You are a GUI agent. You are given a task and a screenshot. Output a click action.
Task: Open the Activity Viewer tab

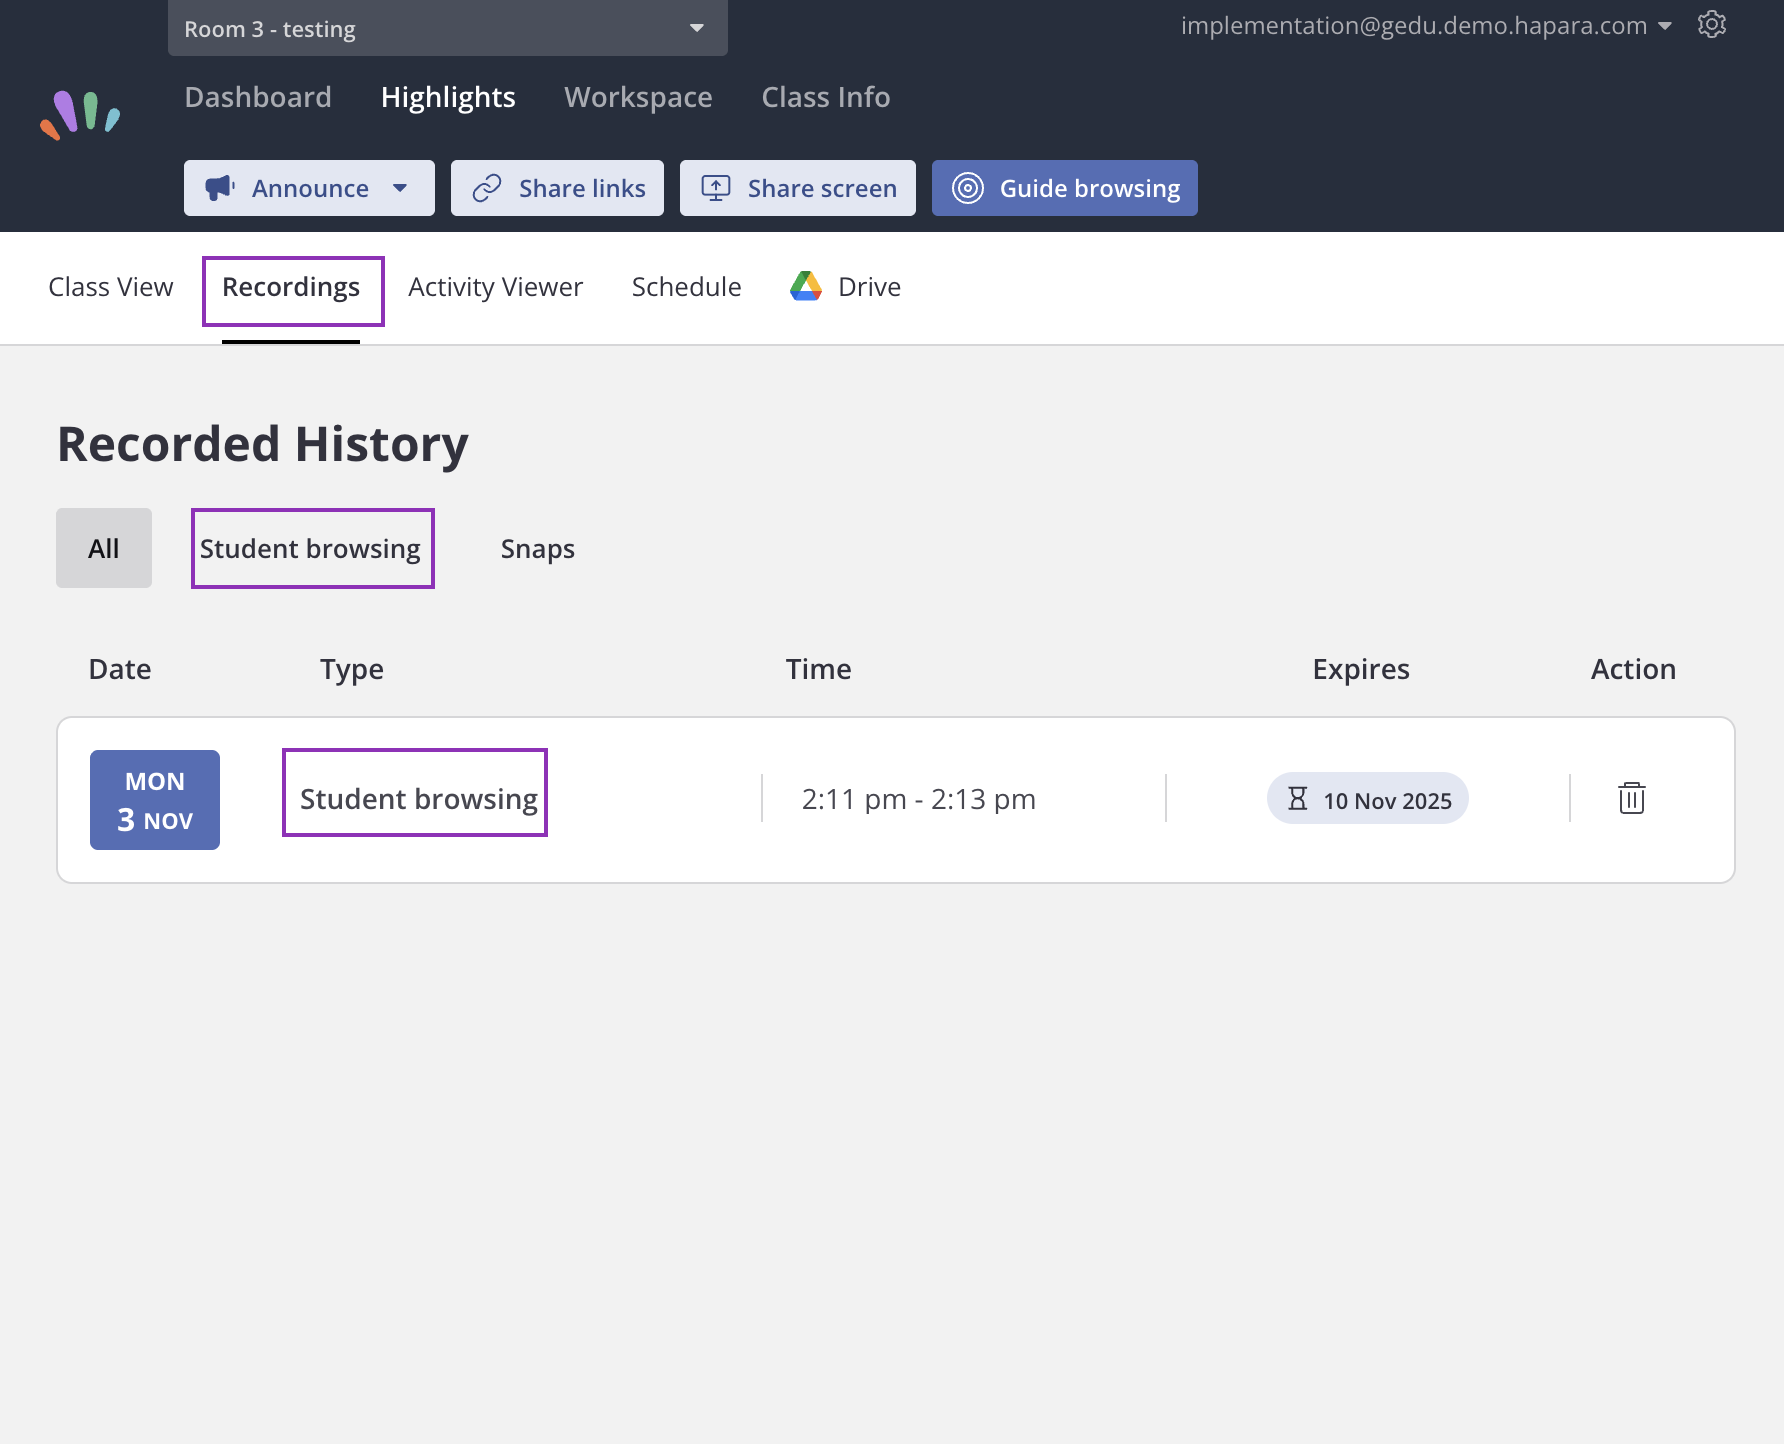[496, 287]
